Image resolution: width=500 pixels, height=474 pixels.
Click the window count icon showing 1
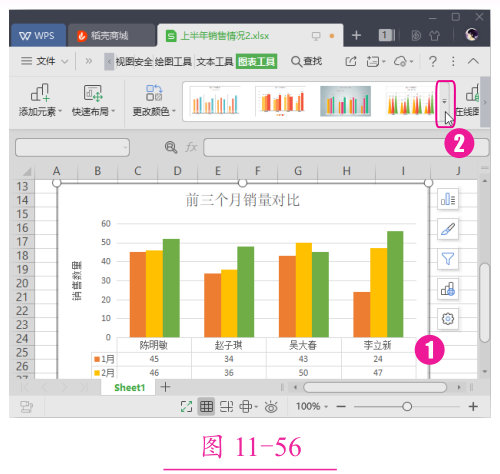point(387,35)
